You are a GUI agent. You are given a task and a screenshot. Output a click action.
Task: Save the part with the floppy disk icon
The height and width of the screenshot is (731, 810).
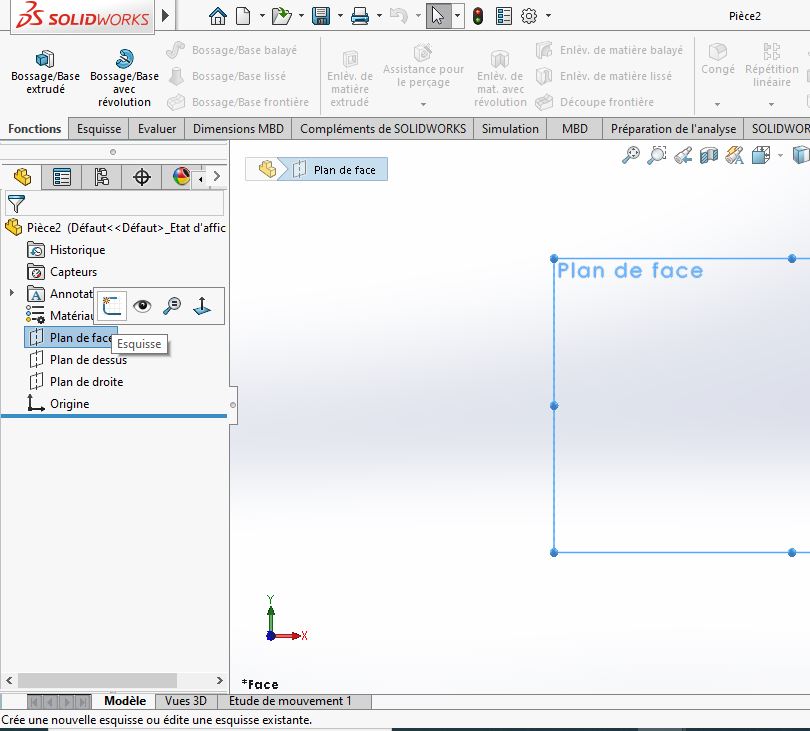point(321,16)
